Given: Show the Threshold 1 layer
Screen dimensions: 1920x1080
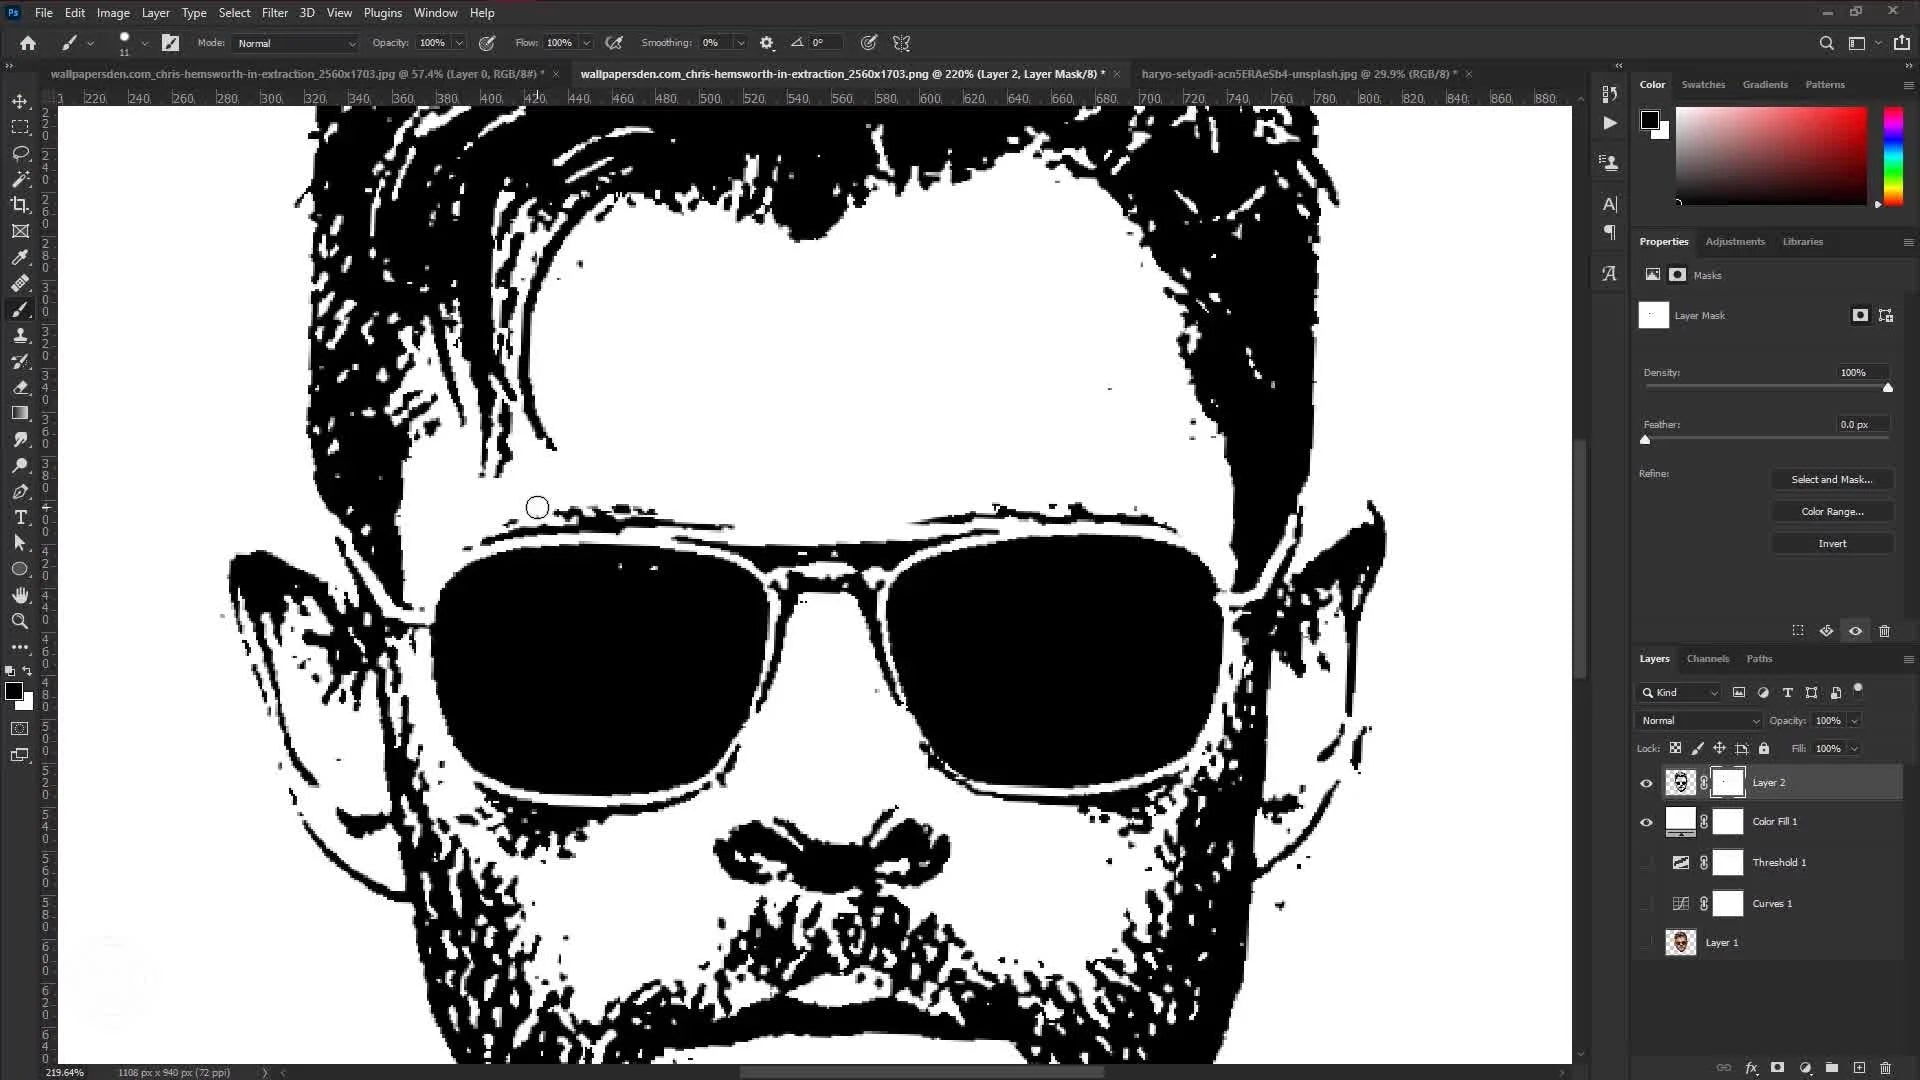Looking at the screenshot, I should point(1646,862).
